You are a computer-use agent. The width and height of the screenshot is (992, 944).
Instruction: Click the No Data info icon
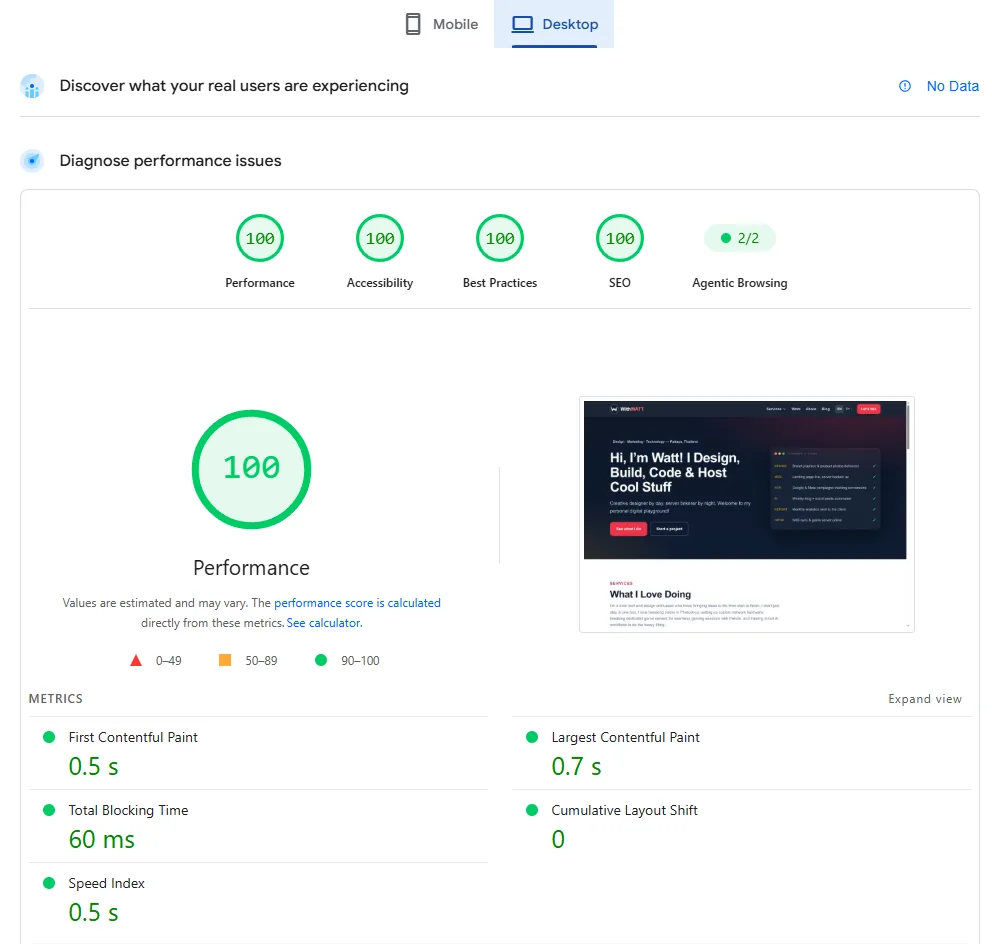coord(905,86)
